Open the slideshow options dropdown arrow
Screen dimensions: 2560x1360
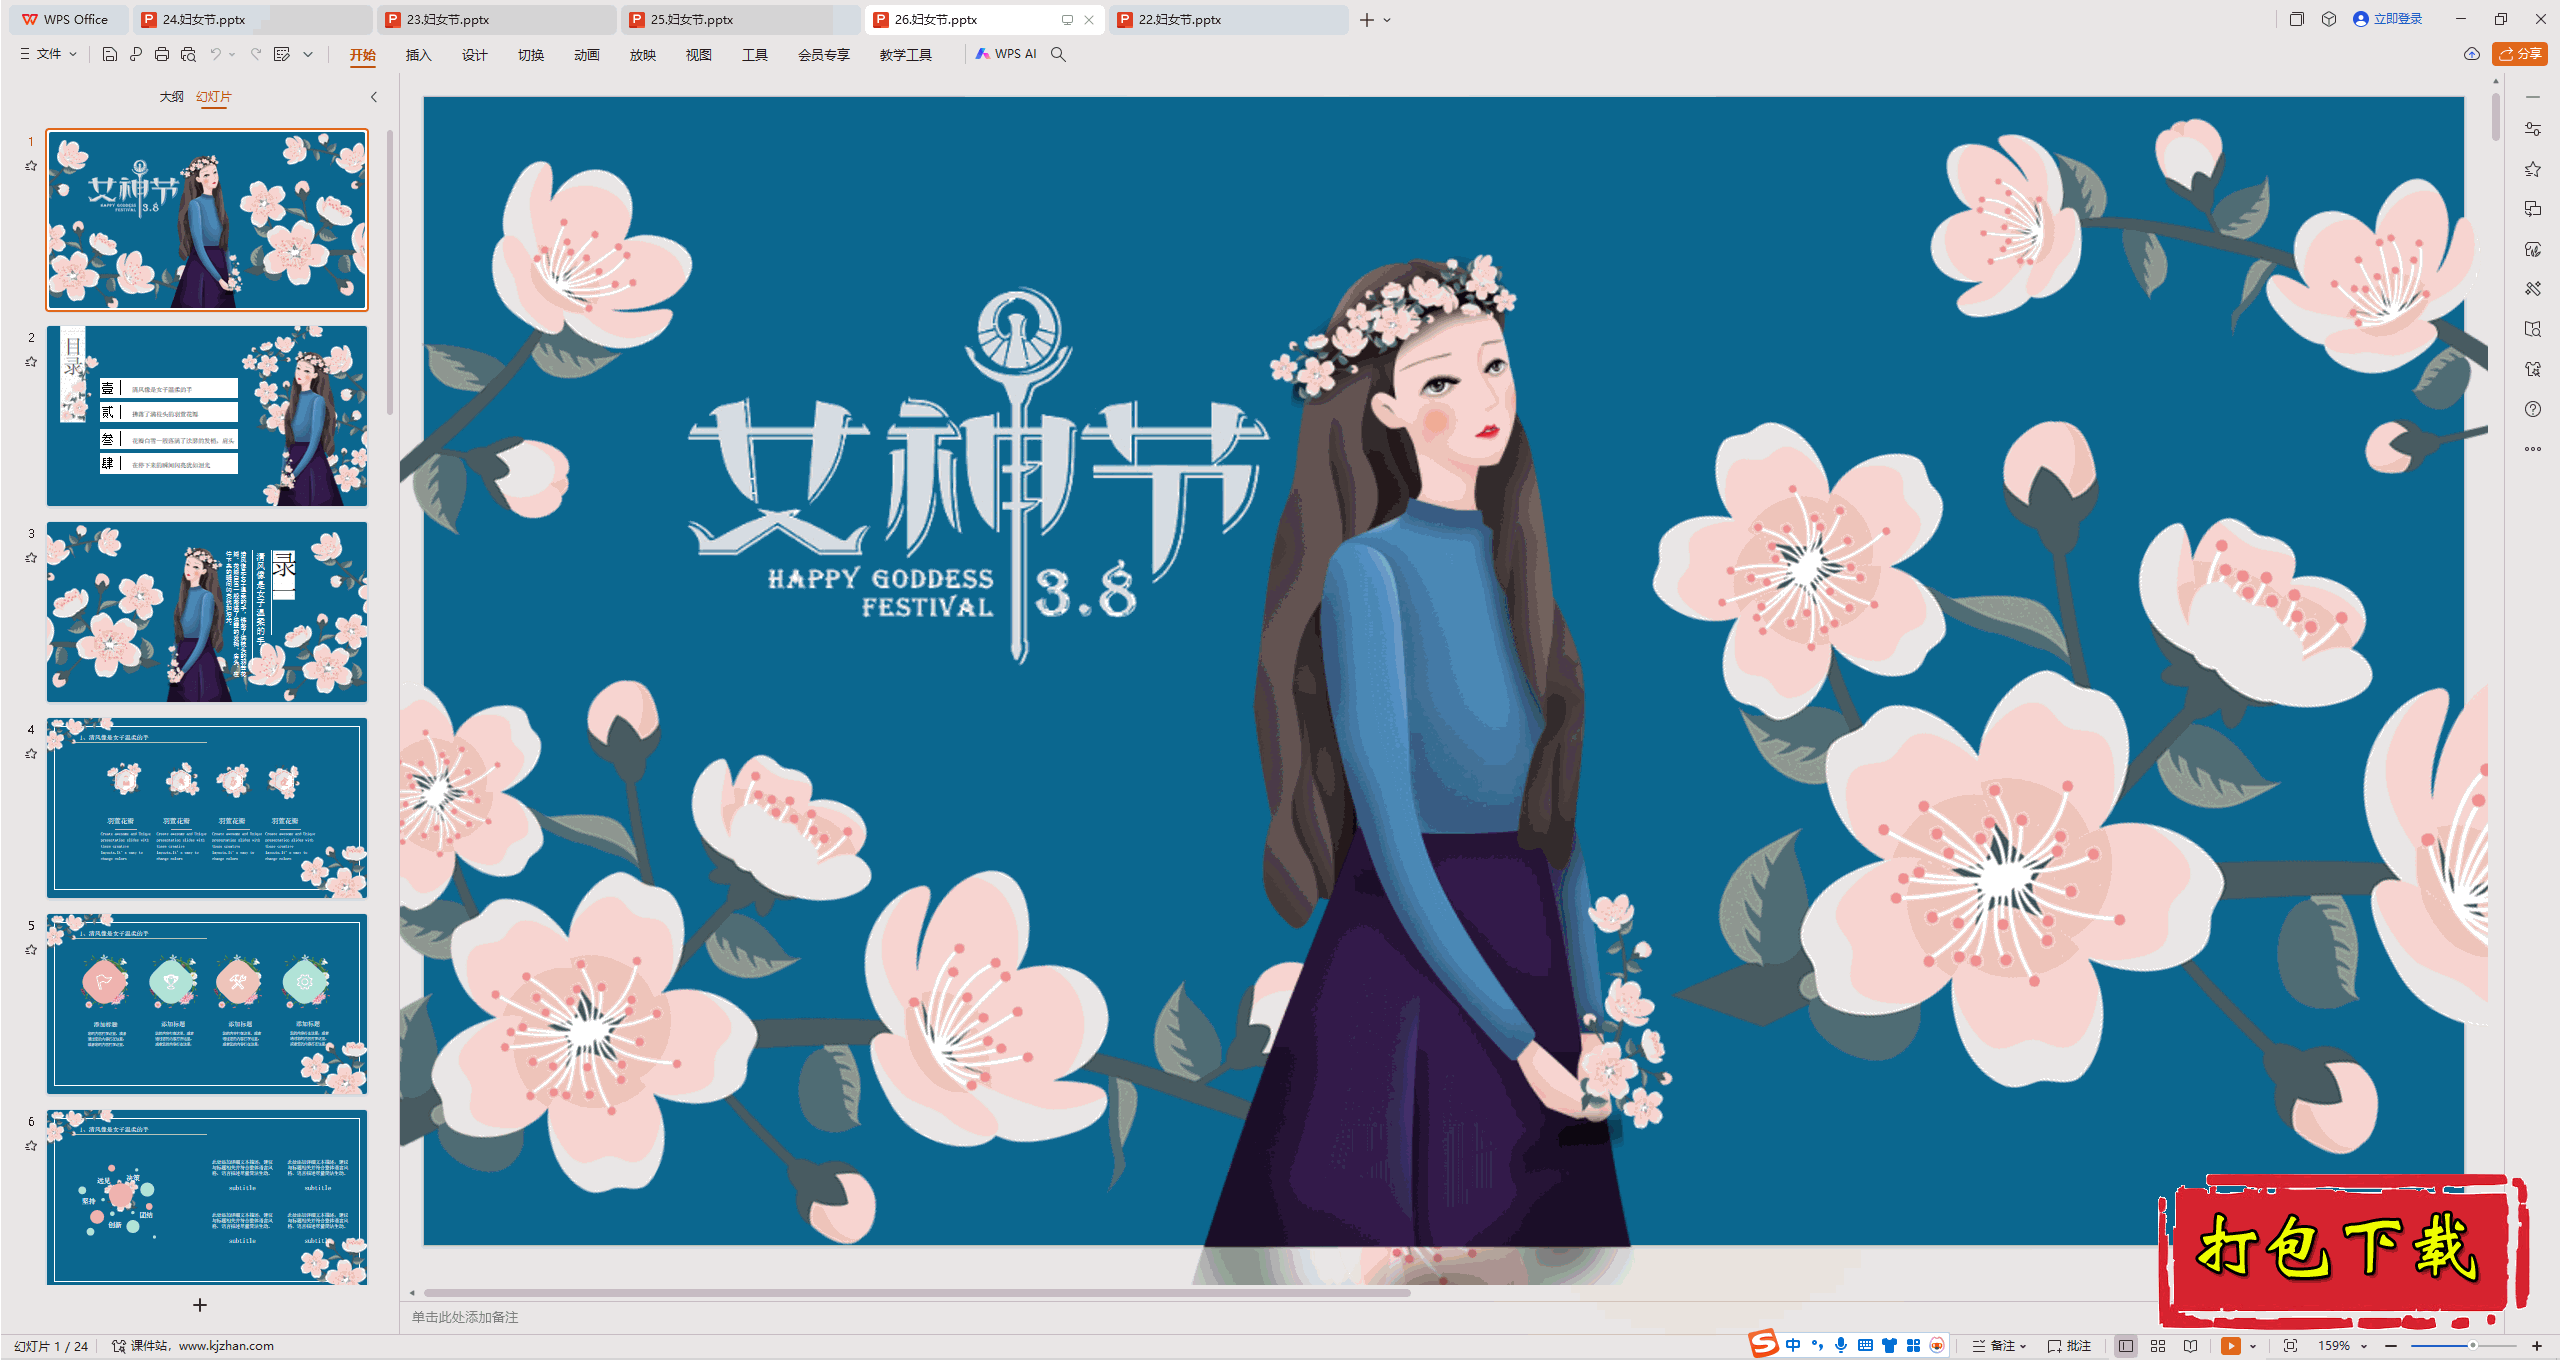point(2253,1346)
